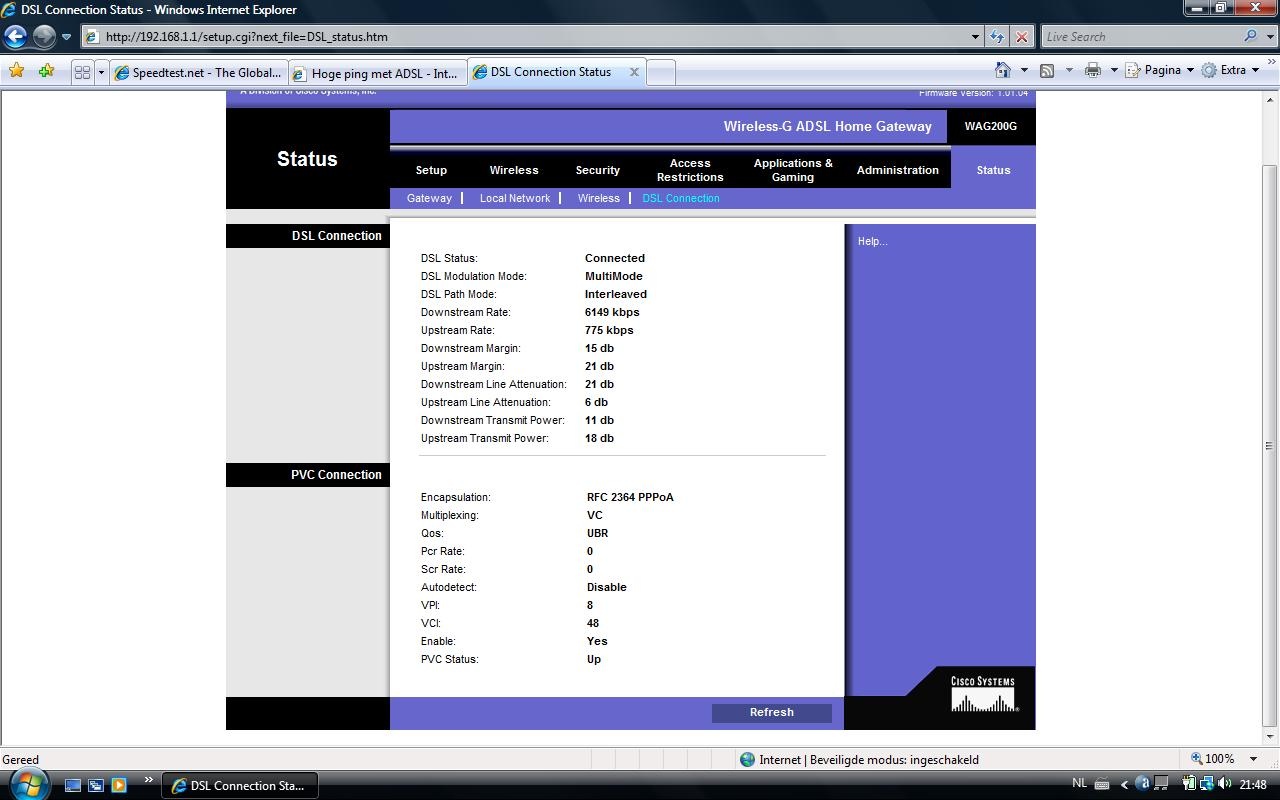
Task: Open the Setup router tab
Action: [431, 170]
